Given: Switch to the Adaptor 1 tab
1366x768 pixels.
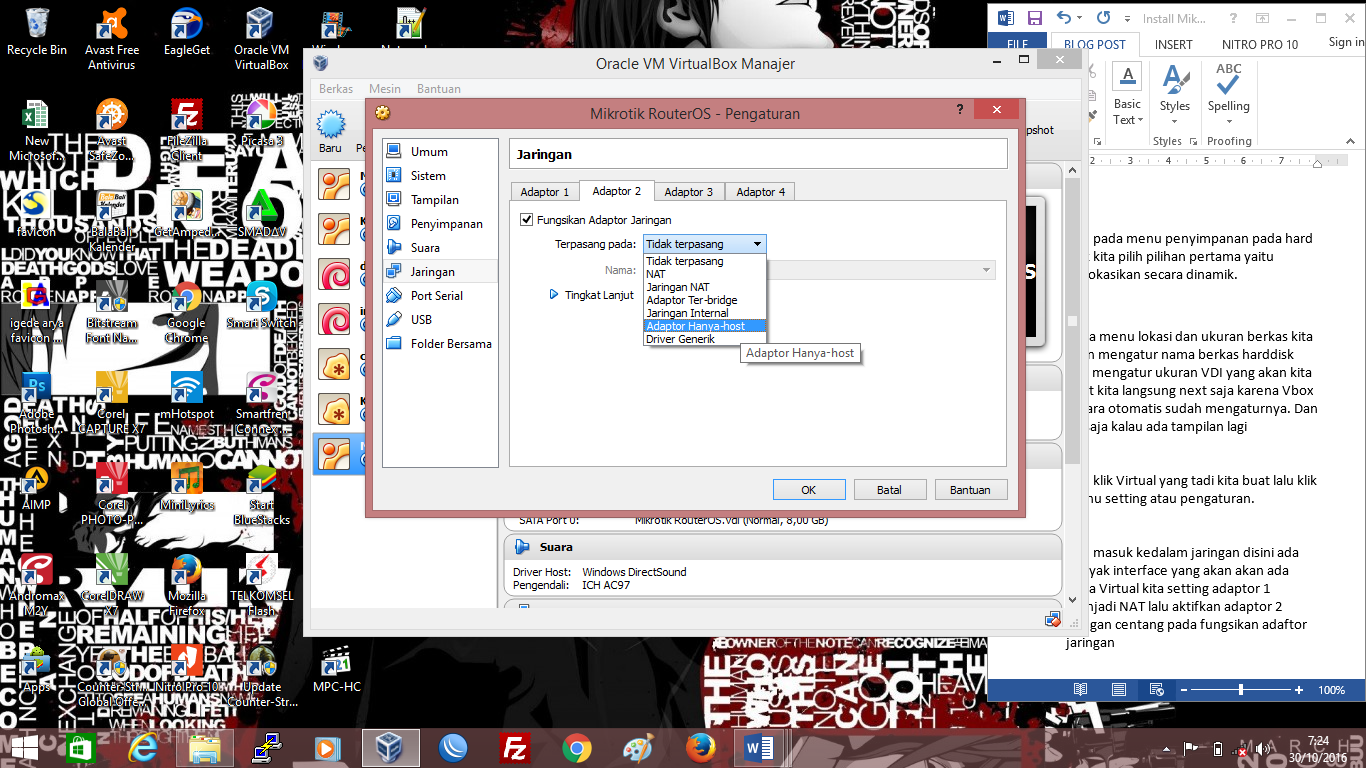Looking at the screenshot, I should point(545,192).
